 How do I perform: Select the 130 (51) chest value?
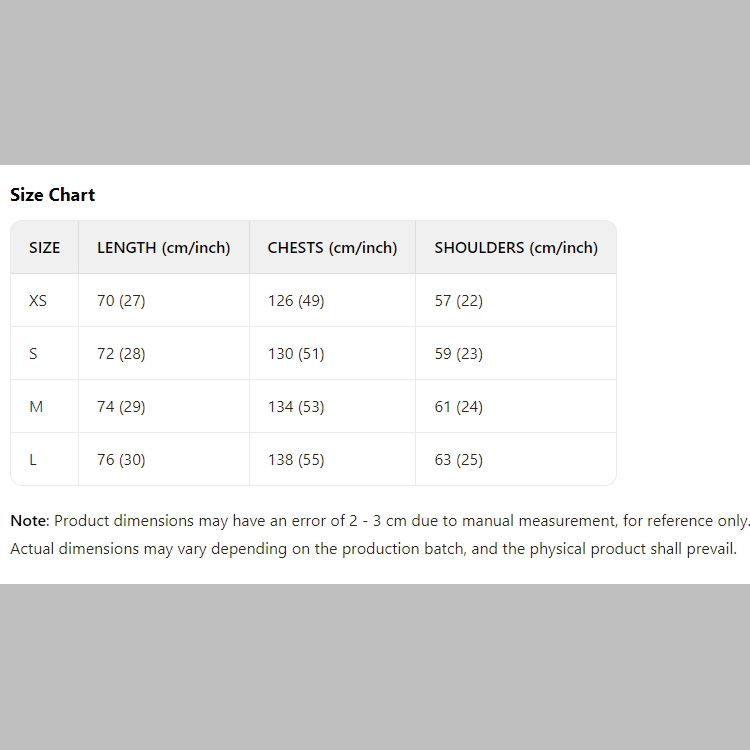[x=296, y=354]
